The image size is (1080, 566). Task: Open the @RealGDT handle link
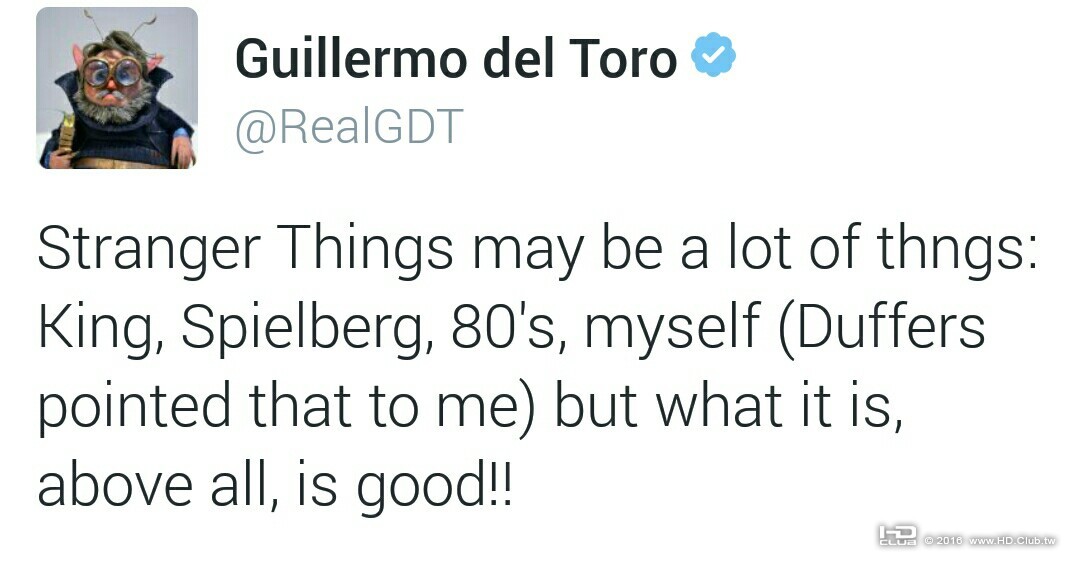click(x=349, y=128)
